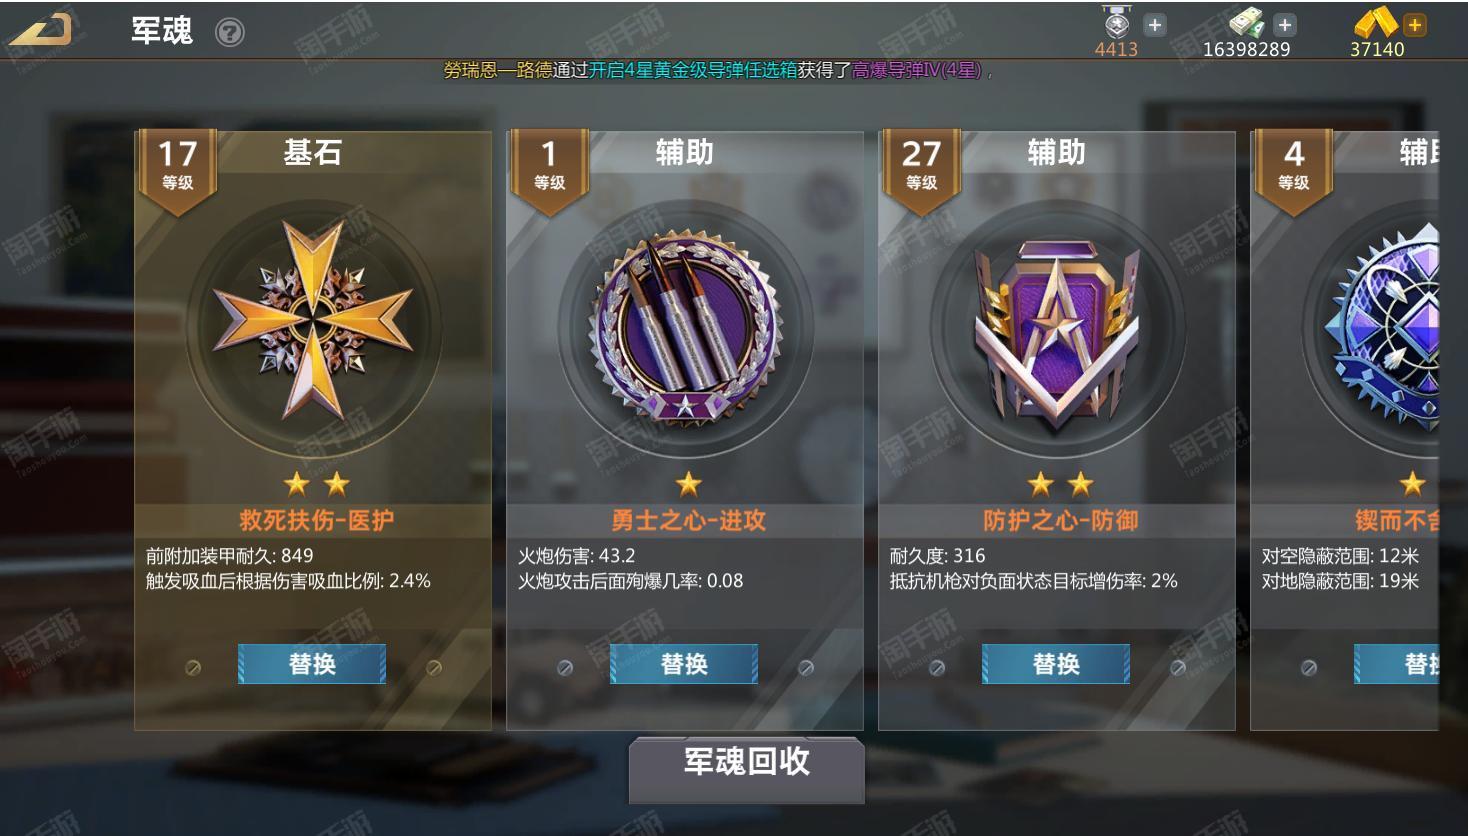Click 替换 on the 防护之心-防御 card
The height and width of the screenshot is (836, 1468).
[x=1056, y=664]
